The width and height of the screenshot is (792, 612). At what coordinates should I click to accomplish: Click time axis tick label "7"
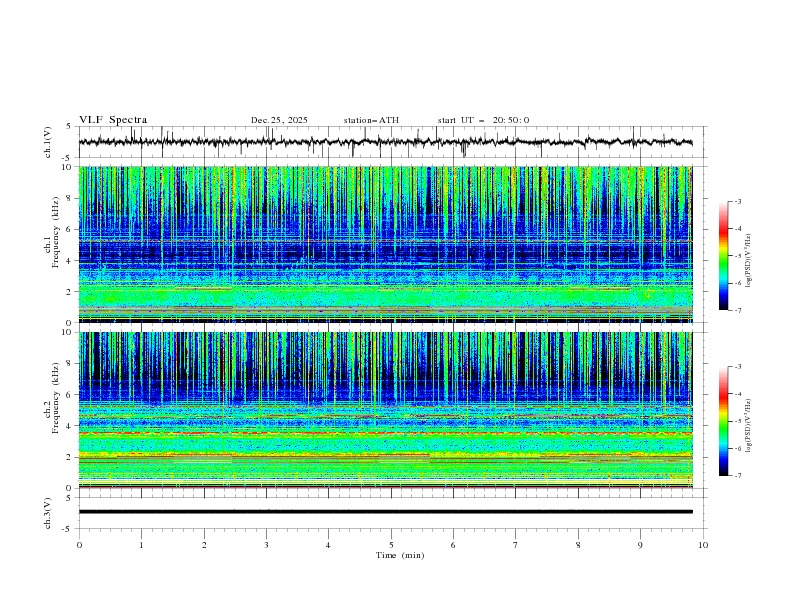(x=516, y=545)
